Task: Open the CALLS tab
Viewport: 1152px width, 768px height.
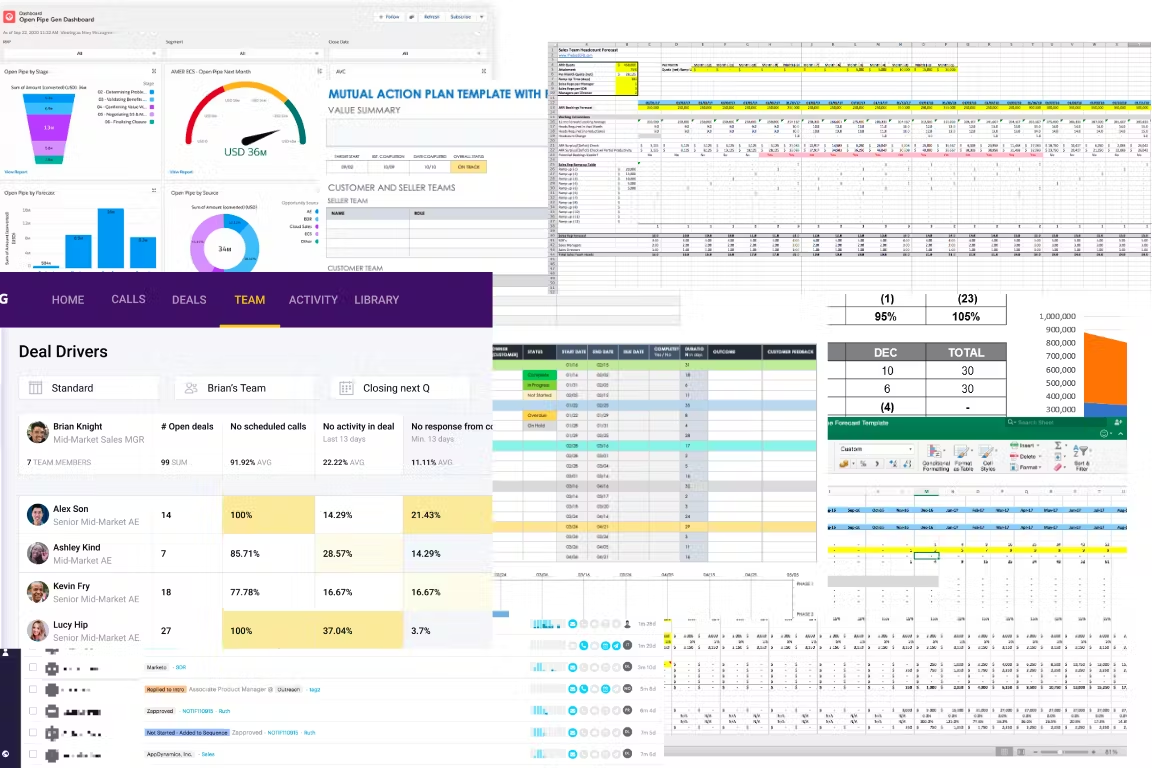Action: click(x=128, y=299)
